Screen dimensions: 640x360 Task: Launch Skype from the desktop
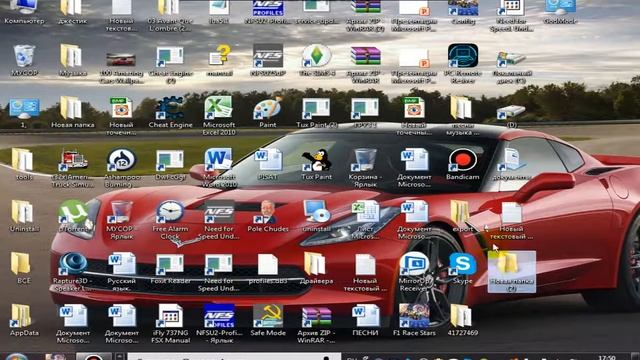[462, 268]
